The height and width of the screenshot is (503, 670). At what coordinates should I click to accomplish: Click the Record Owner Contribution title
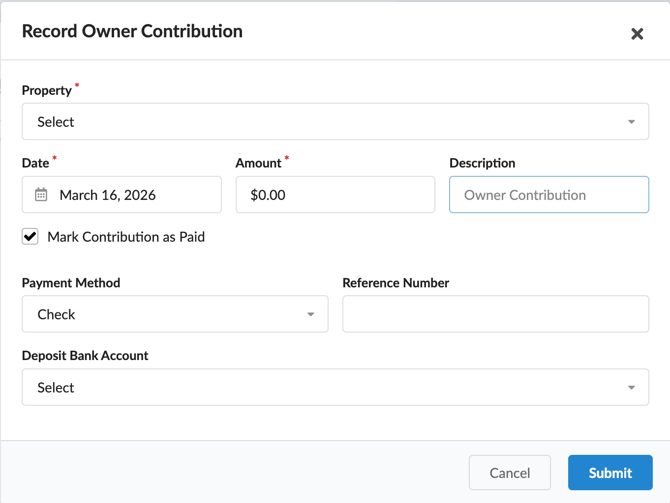tap(132, 31)
